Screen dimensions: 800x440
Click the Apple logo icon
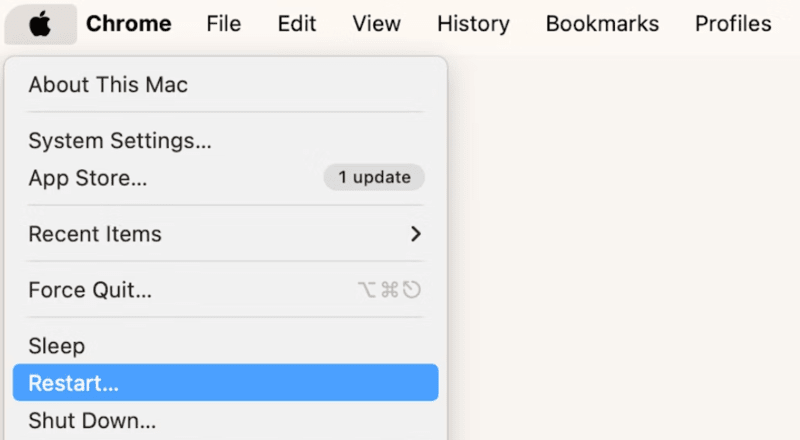point(40,23)
